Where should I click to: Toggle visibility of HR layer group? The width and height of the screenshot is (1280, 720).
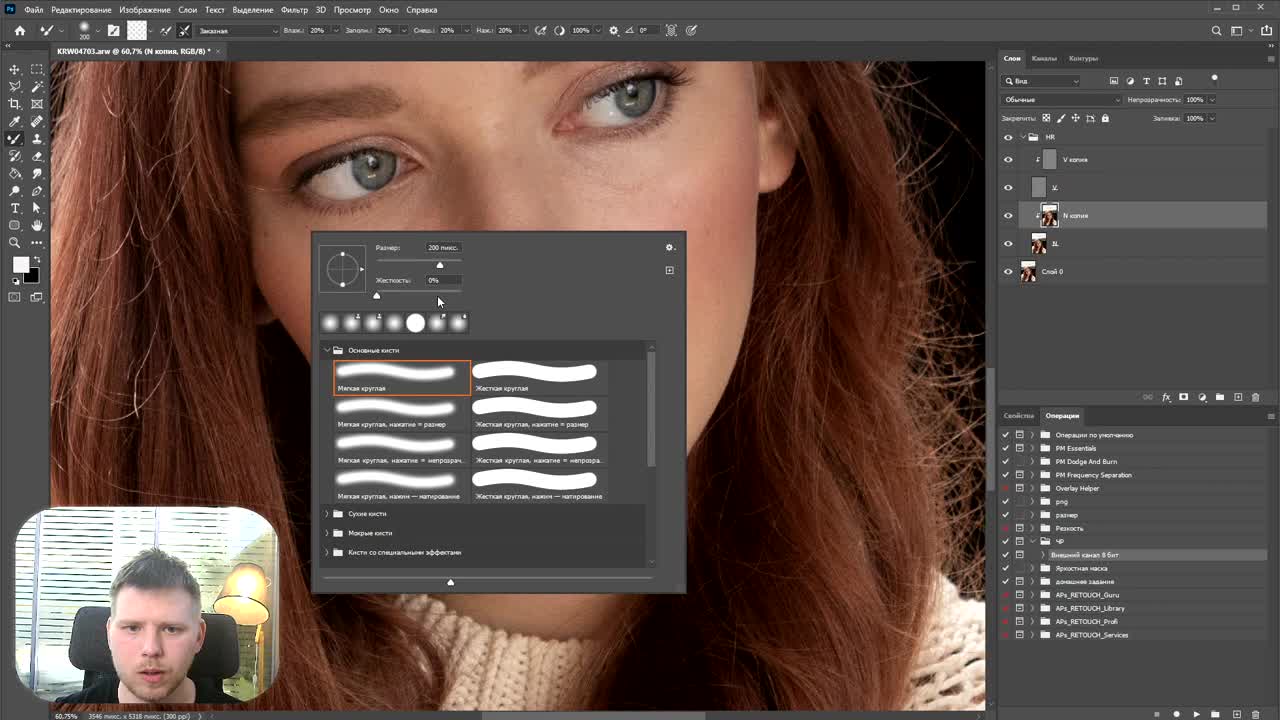pos(1008,137)
